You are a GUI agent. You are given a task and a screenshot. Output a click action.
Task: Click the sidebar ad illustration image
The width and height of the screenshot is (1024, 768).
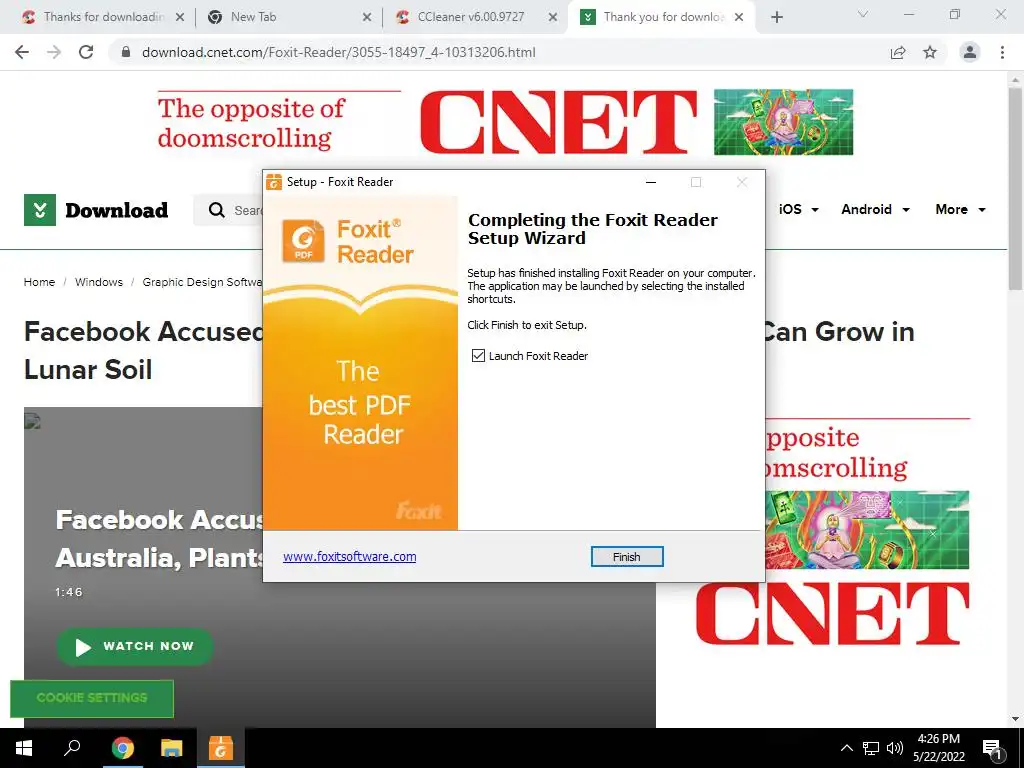click(867, 530)
